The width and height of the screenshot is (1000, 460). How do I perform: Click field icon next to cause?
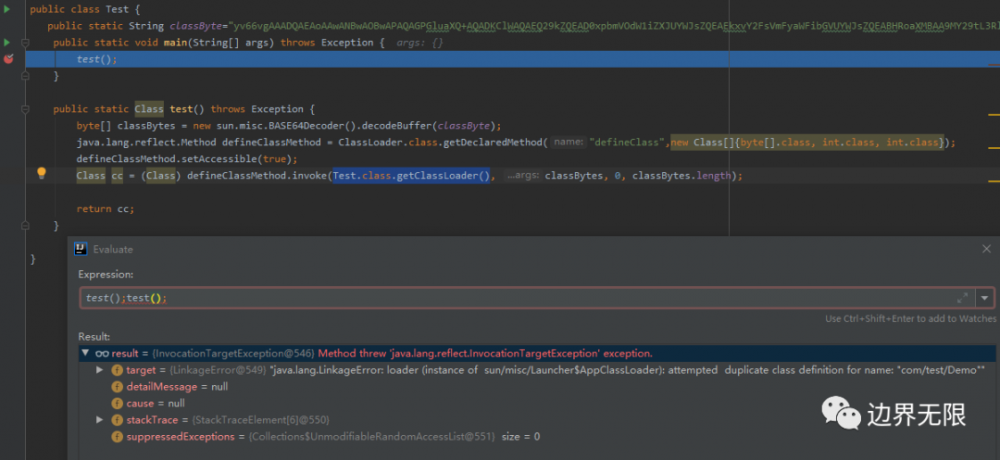[117, 403]
